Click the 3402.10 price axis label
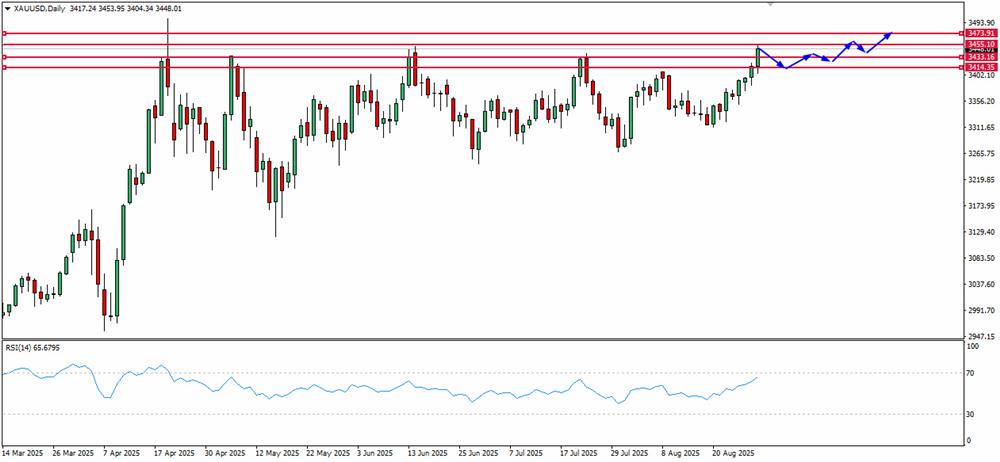1000x462 pixels. (x=982, y=75)
